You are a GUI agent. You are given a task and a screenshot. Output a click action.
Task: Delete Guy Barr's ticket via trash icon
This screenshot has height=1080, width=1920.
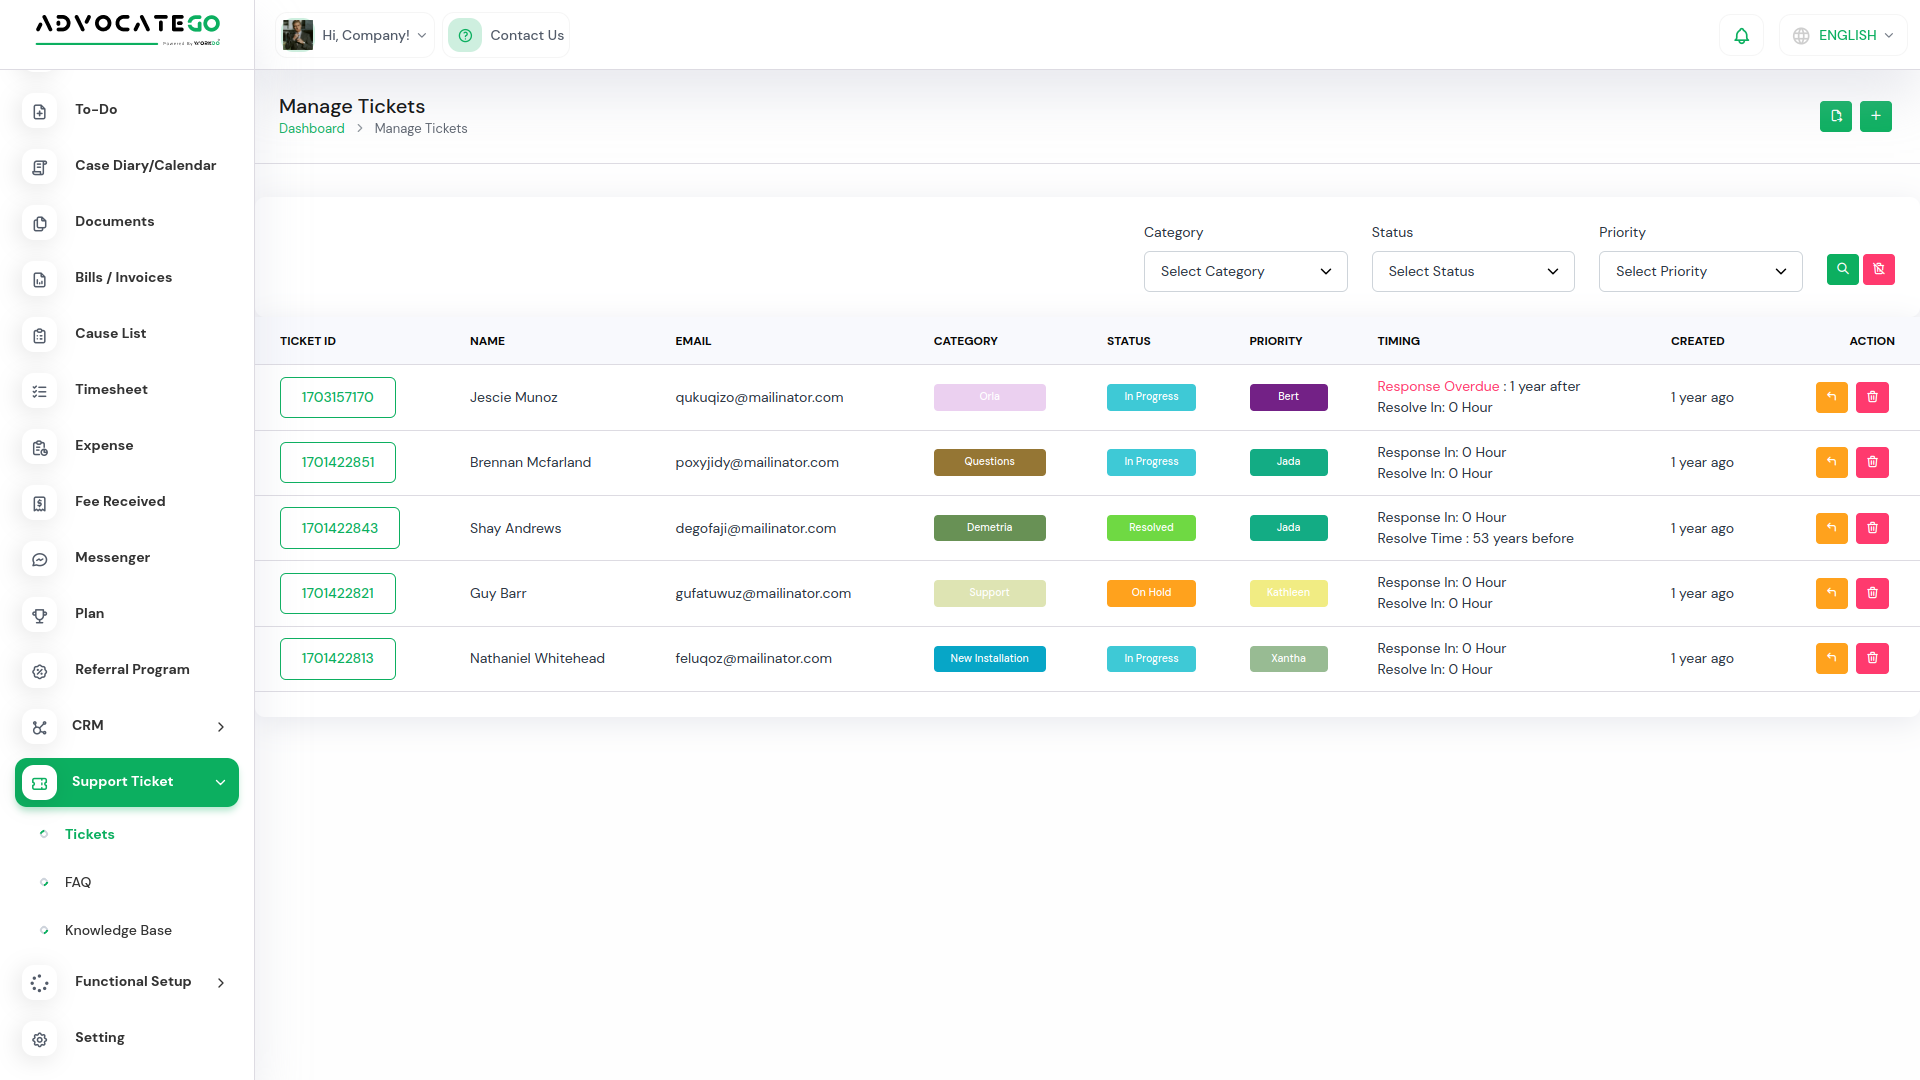pos(1872,593)
